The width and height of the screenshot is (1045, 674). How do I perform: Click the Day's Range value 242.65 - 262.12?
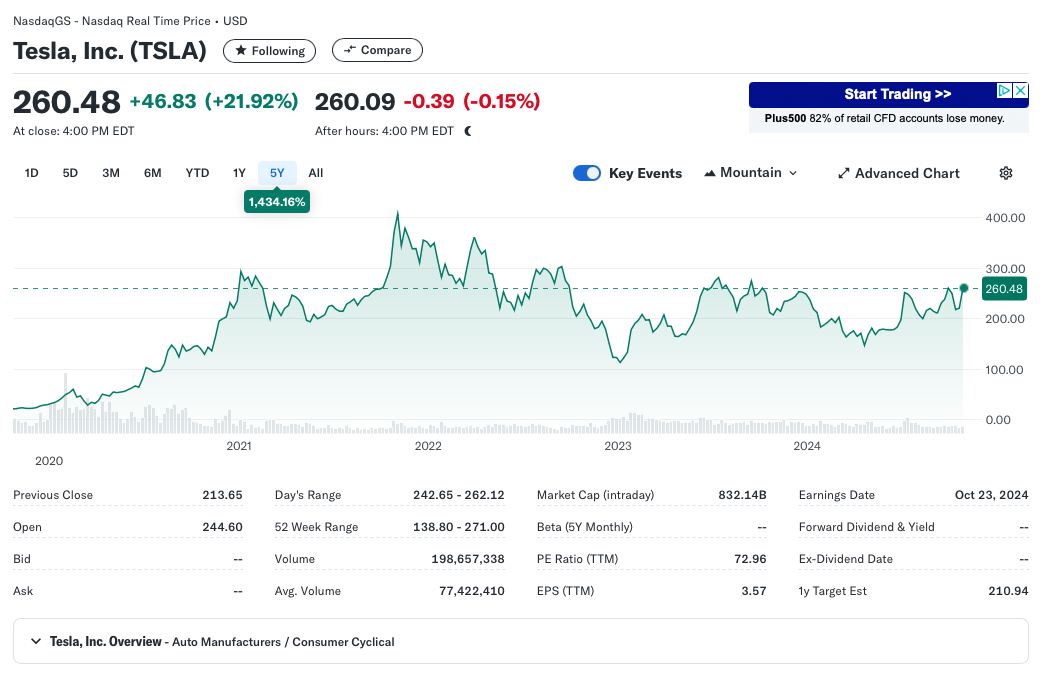point(459,495)
